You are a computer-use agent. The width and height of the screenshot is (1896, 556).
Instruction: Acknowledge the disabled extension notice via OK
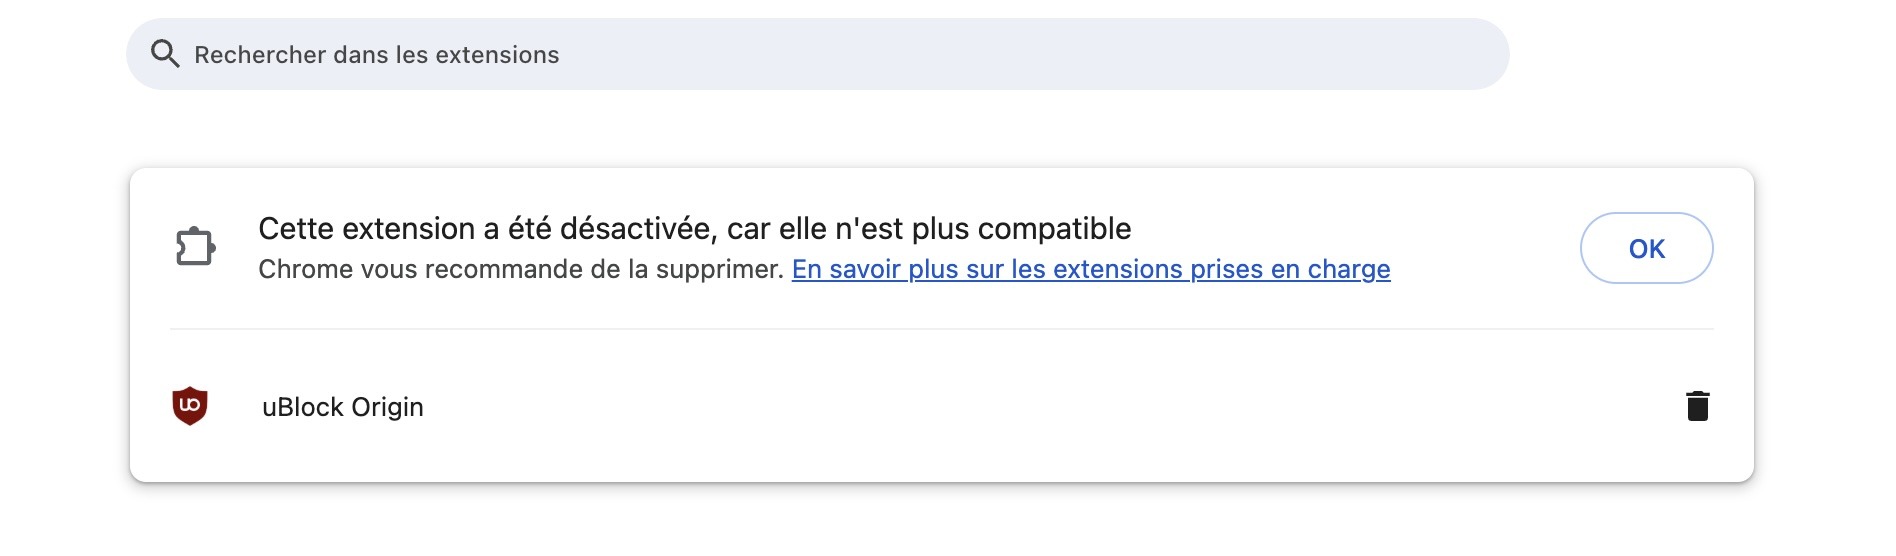pos(1646,248)
